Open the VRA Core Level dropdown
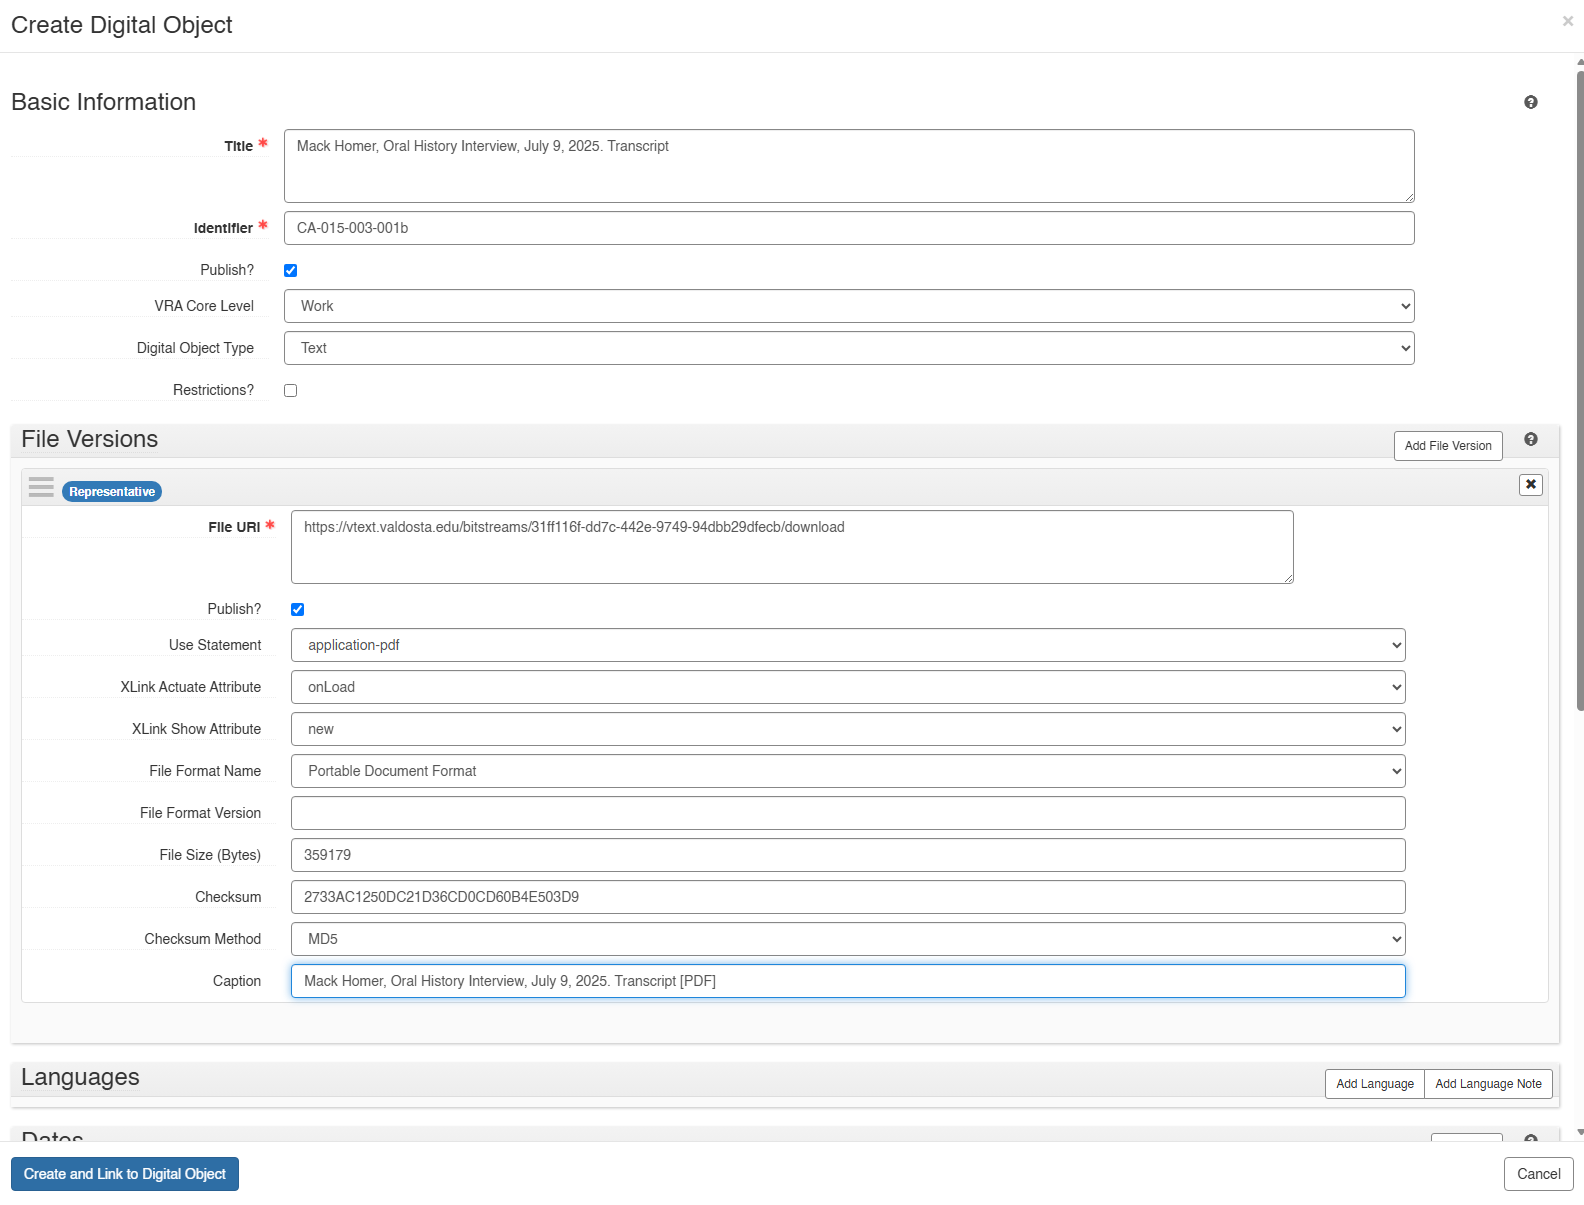The width and height of the screenshot is (1584, 1205). click(849, 306)
